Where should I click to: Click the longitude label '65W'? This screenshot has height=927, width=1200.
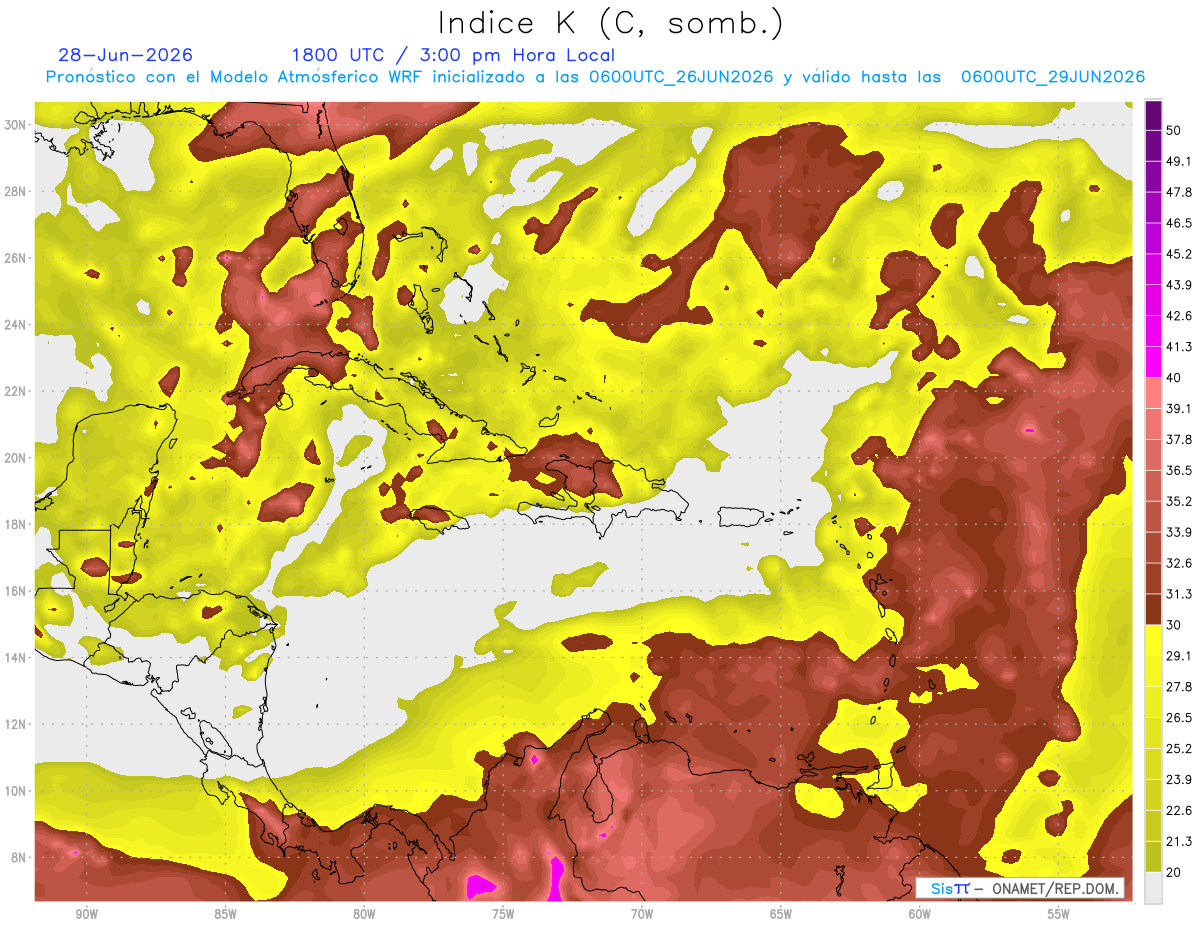click(x=781, y=914)
